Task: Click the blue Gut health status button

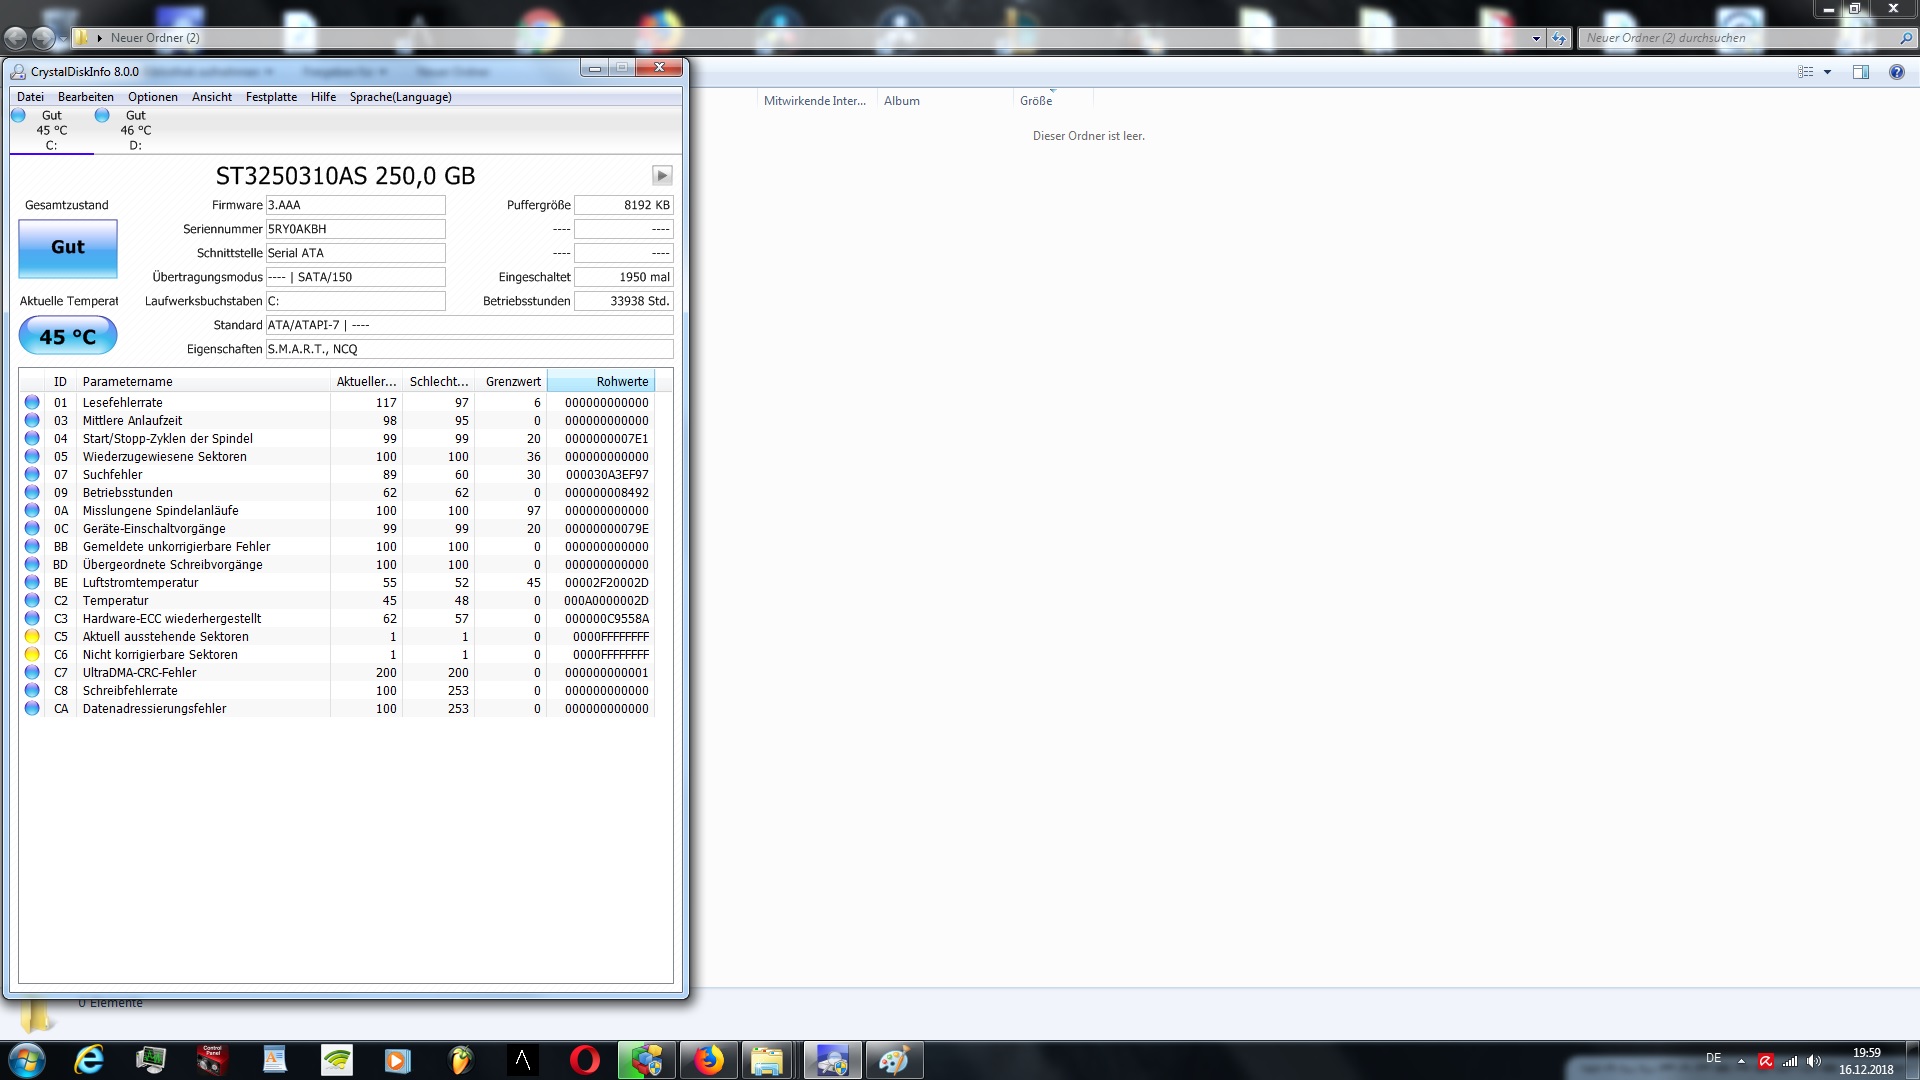Action: pos(68,248)
